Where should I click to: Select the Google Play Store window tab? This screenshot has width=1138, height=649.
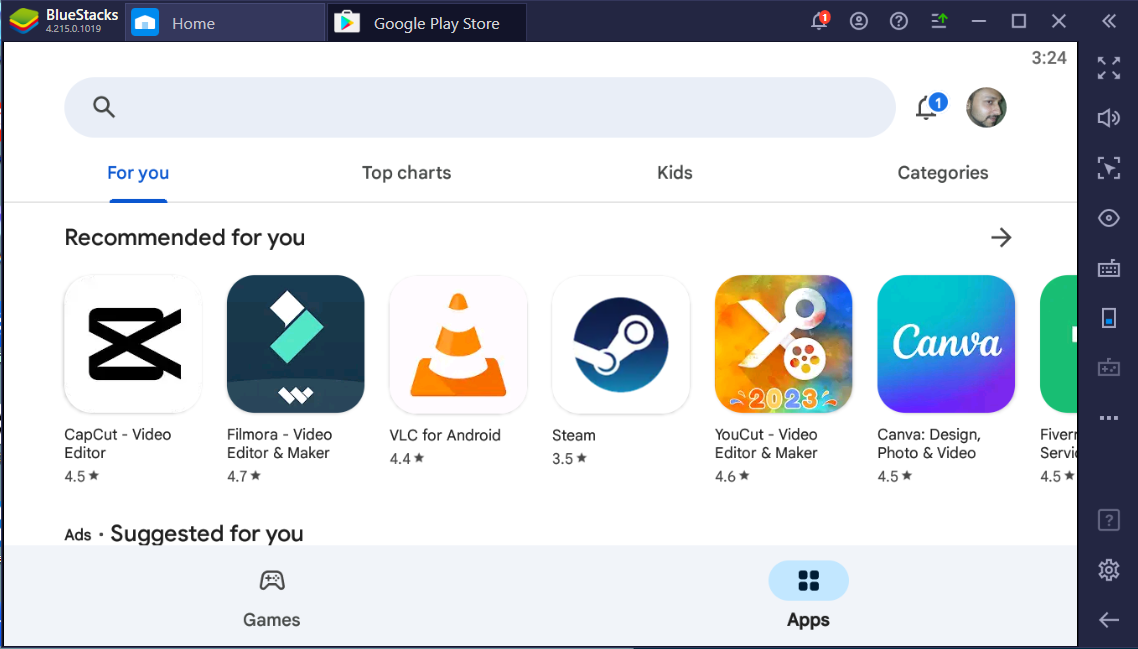[427, 23]
